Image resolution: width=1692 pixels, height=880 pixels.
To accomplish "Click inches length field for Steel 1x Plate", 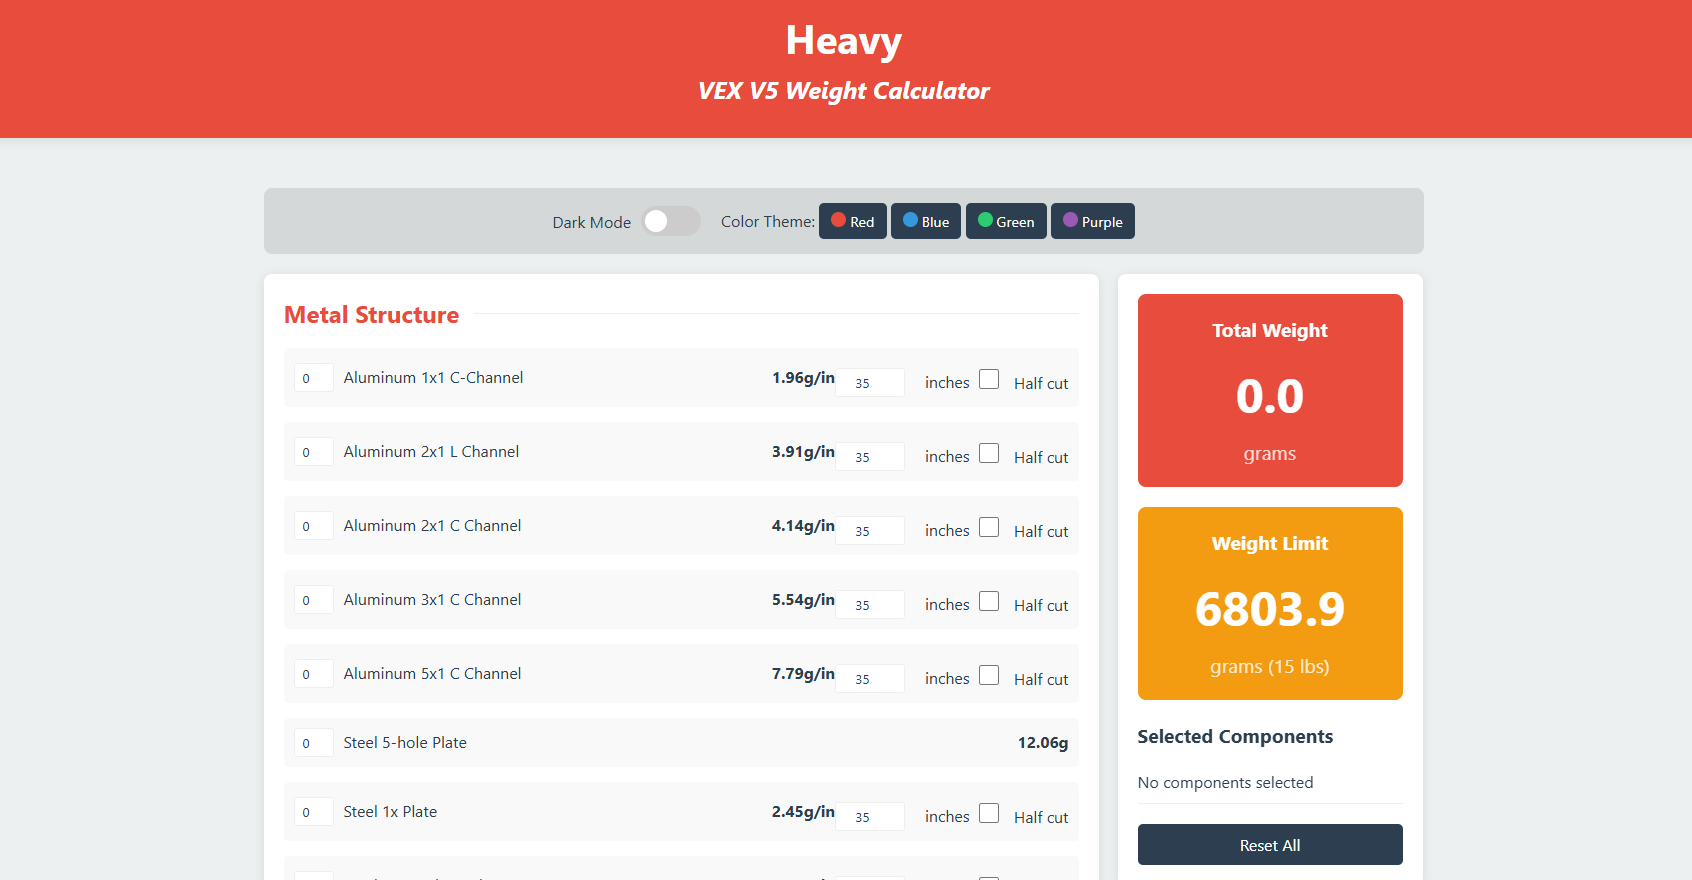I will (x=870, y=816).
